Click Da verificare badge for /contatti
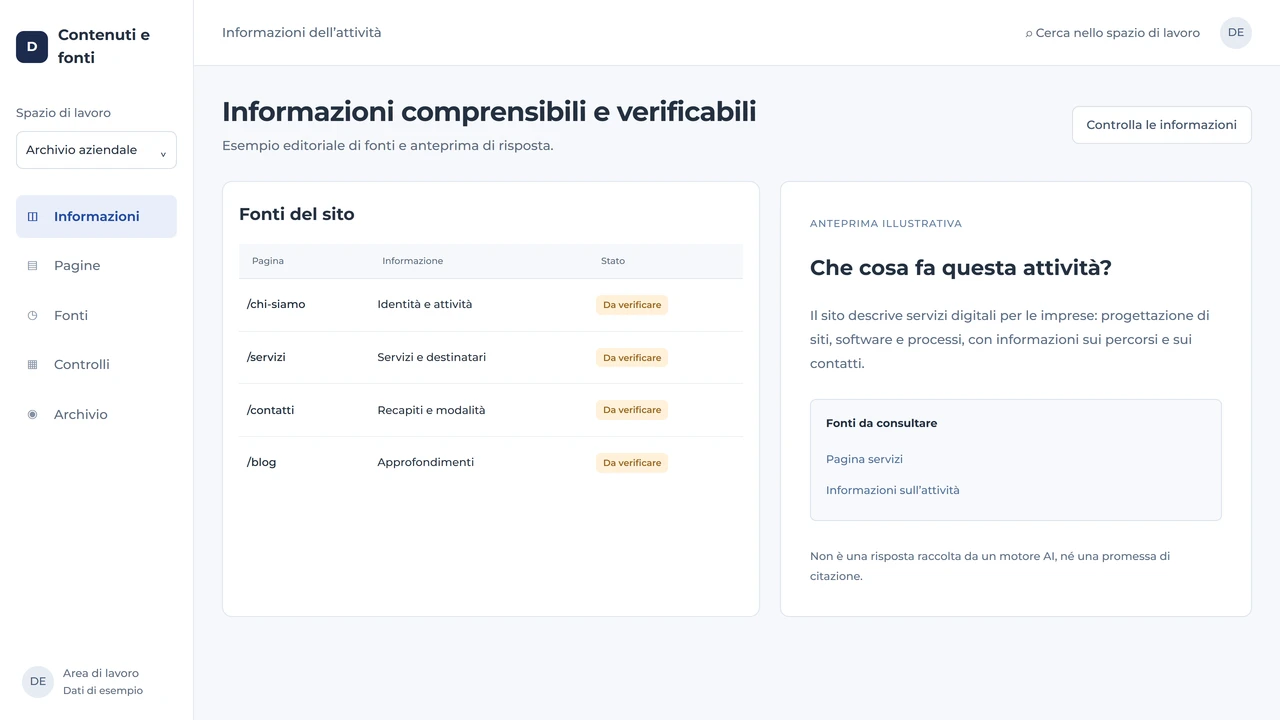 click(632, 410)
